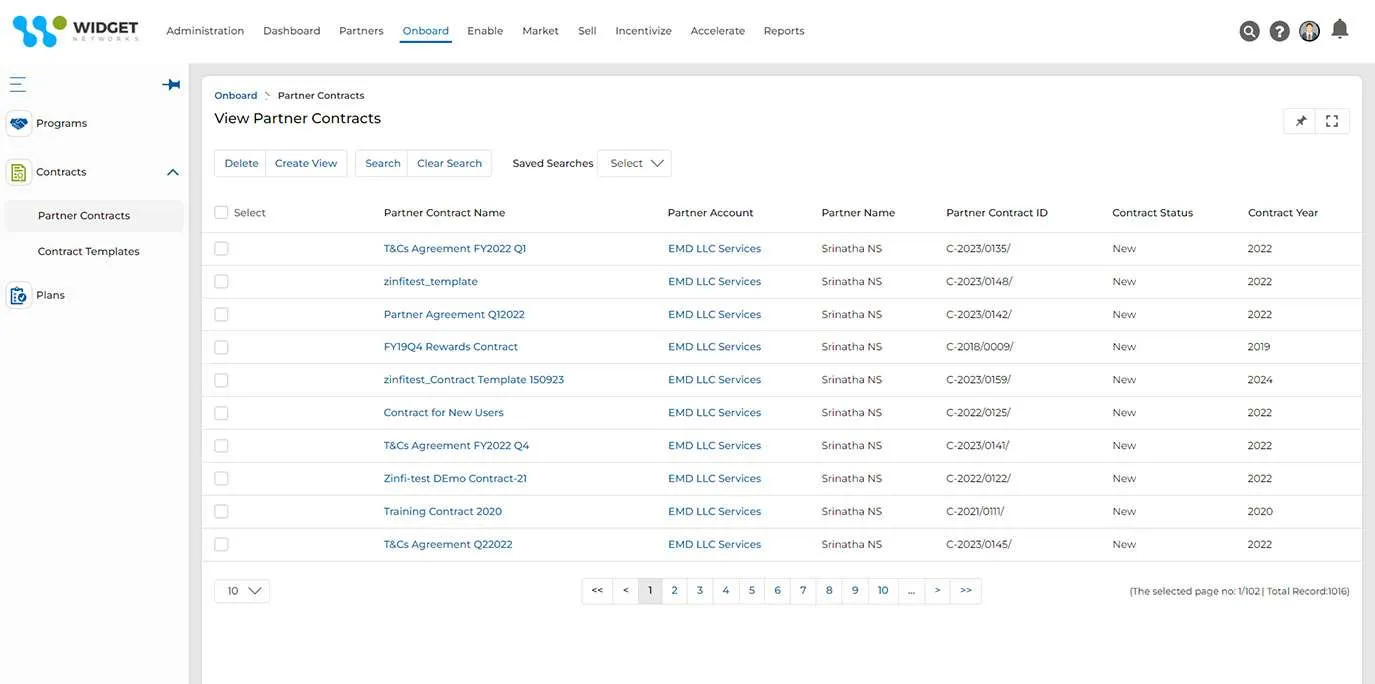
Task: Open the Zinfi-test DEmo Contract-21 link
Action: [x=455, y=478]
